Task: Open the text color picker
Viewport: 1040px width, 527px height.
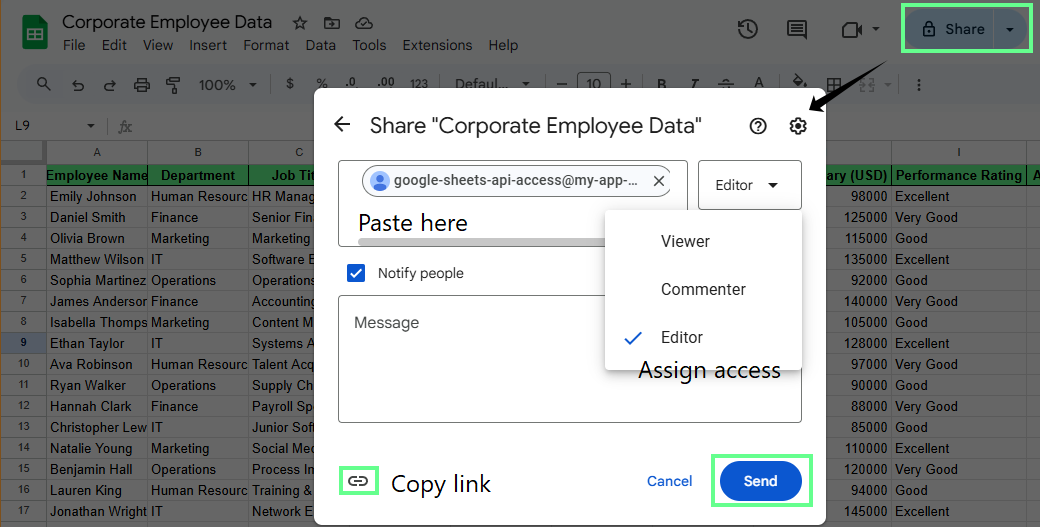Action: tap(759, 84)
